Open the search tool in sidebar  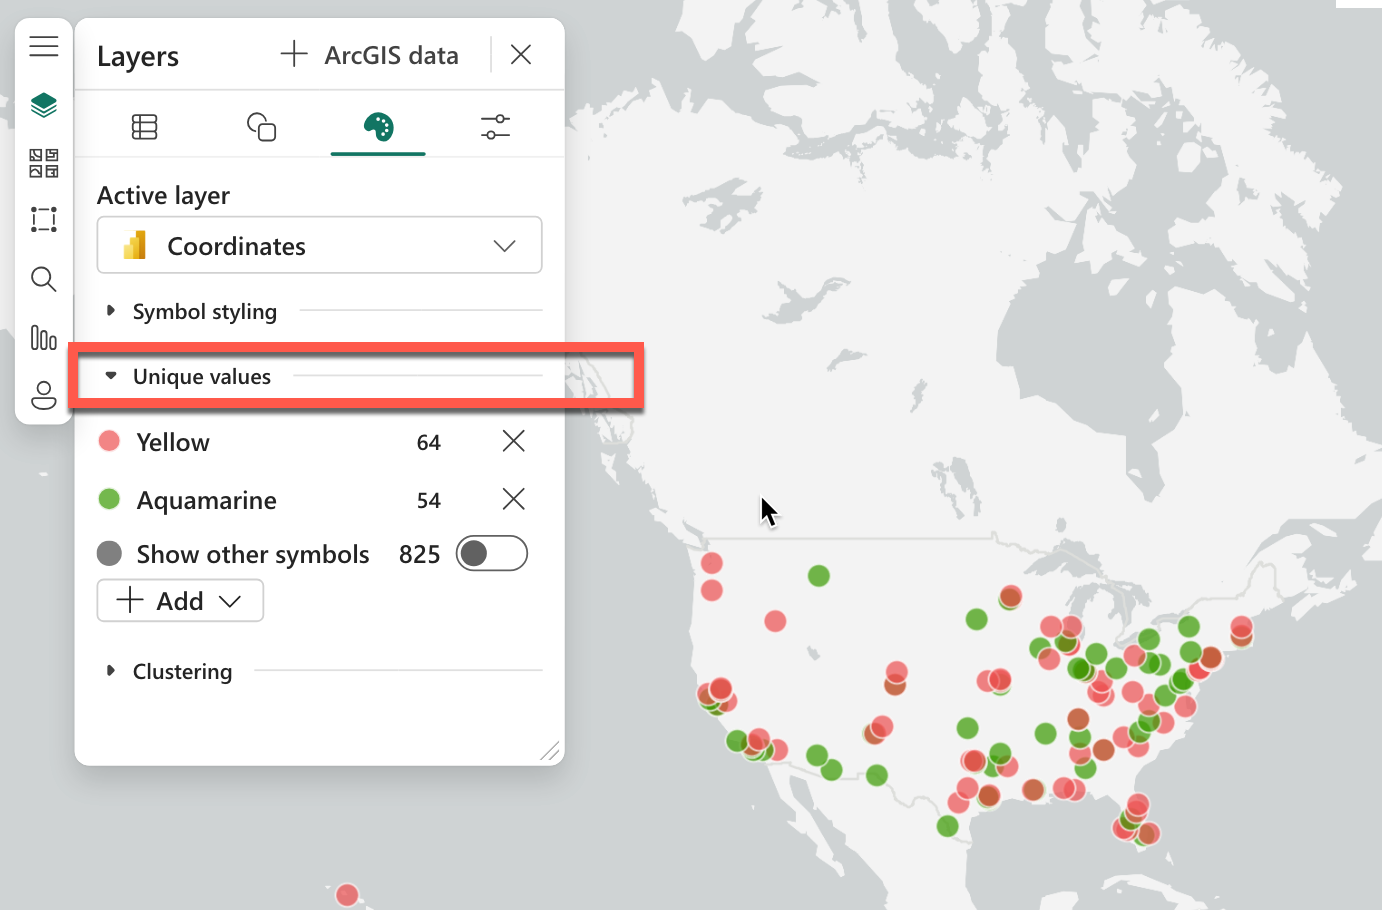click(43, 279)
